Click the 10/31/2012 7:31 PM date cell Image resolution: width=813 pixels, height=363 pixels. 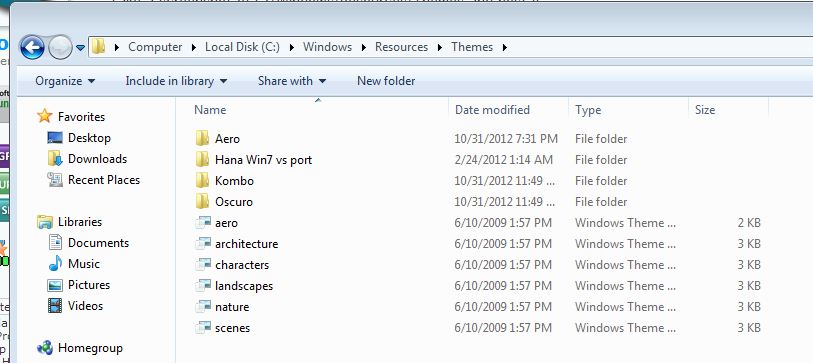tap(506, 139)
